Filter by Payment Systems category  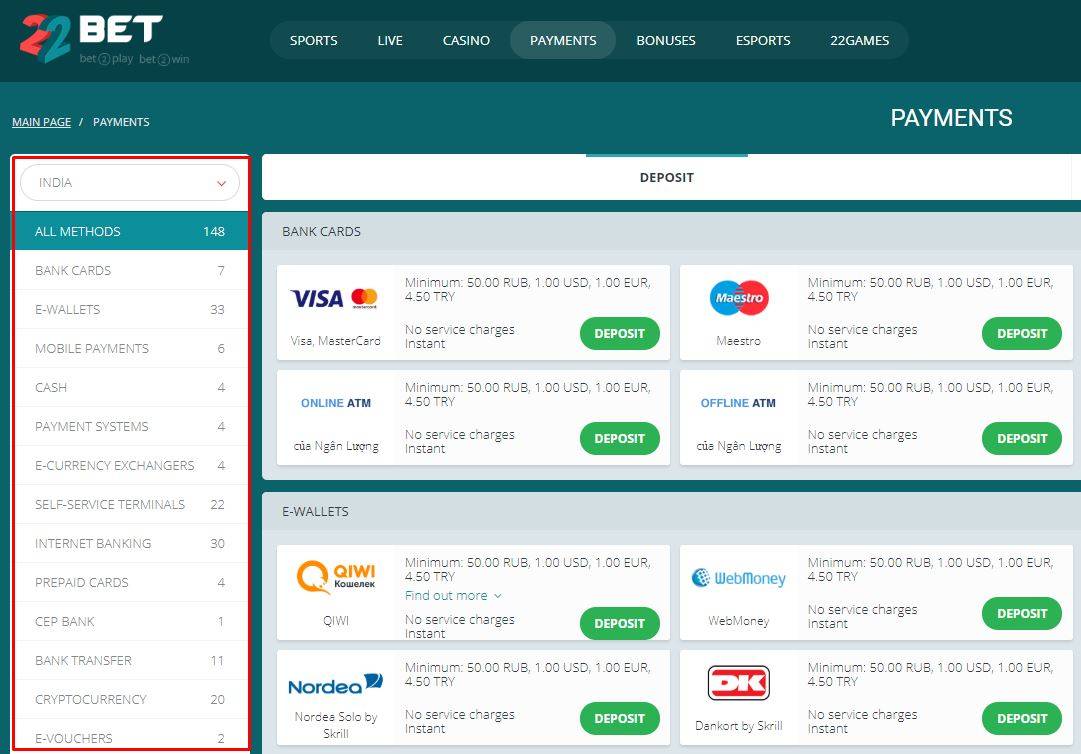pyautogui.click(x=130, y=426)
